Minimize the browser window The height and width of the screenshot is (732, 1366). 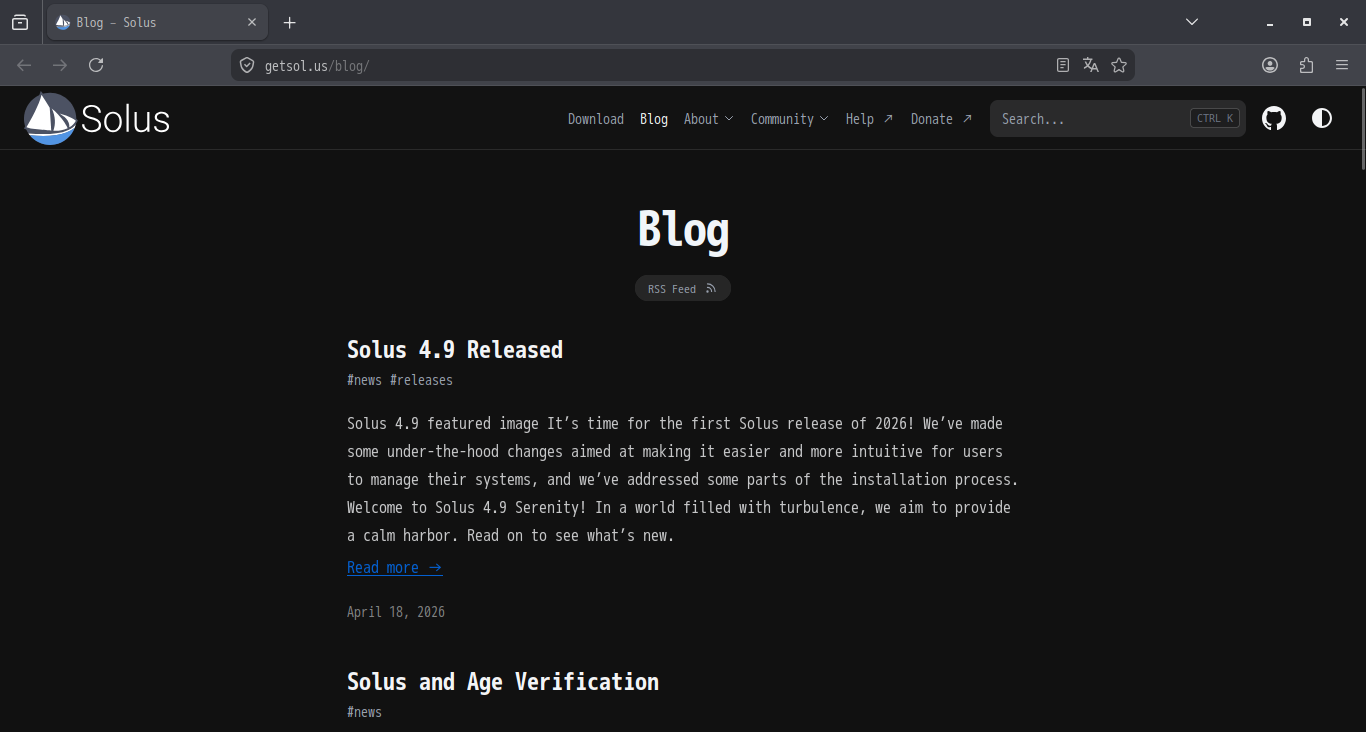coord(1270,22)
